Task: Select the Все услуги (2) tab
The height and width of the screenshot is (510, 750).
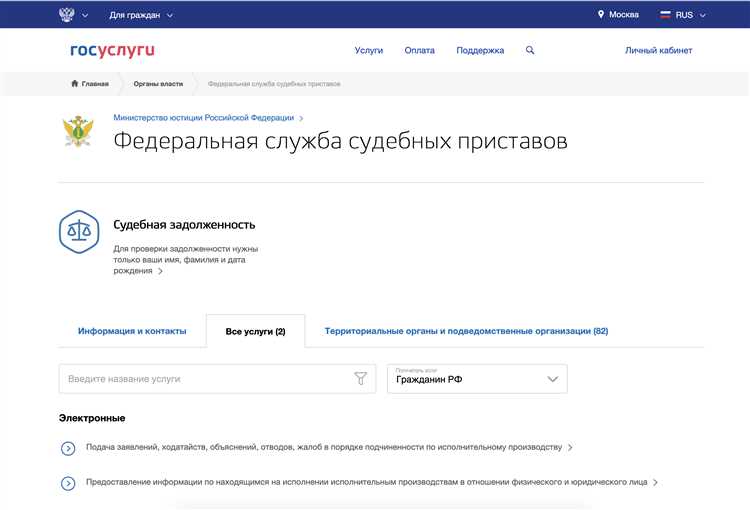Action: point(255,331)
